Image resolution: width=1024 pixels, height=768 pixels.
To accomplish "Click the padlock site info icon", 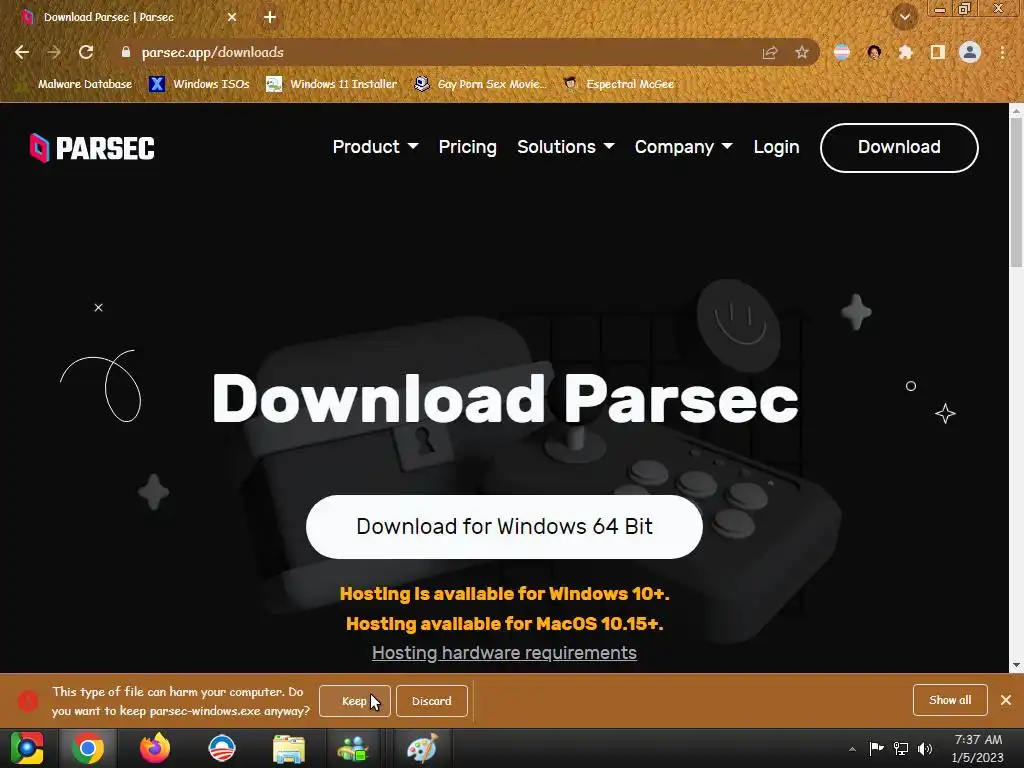I will point(126,52).
